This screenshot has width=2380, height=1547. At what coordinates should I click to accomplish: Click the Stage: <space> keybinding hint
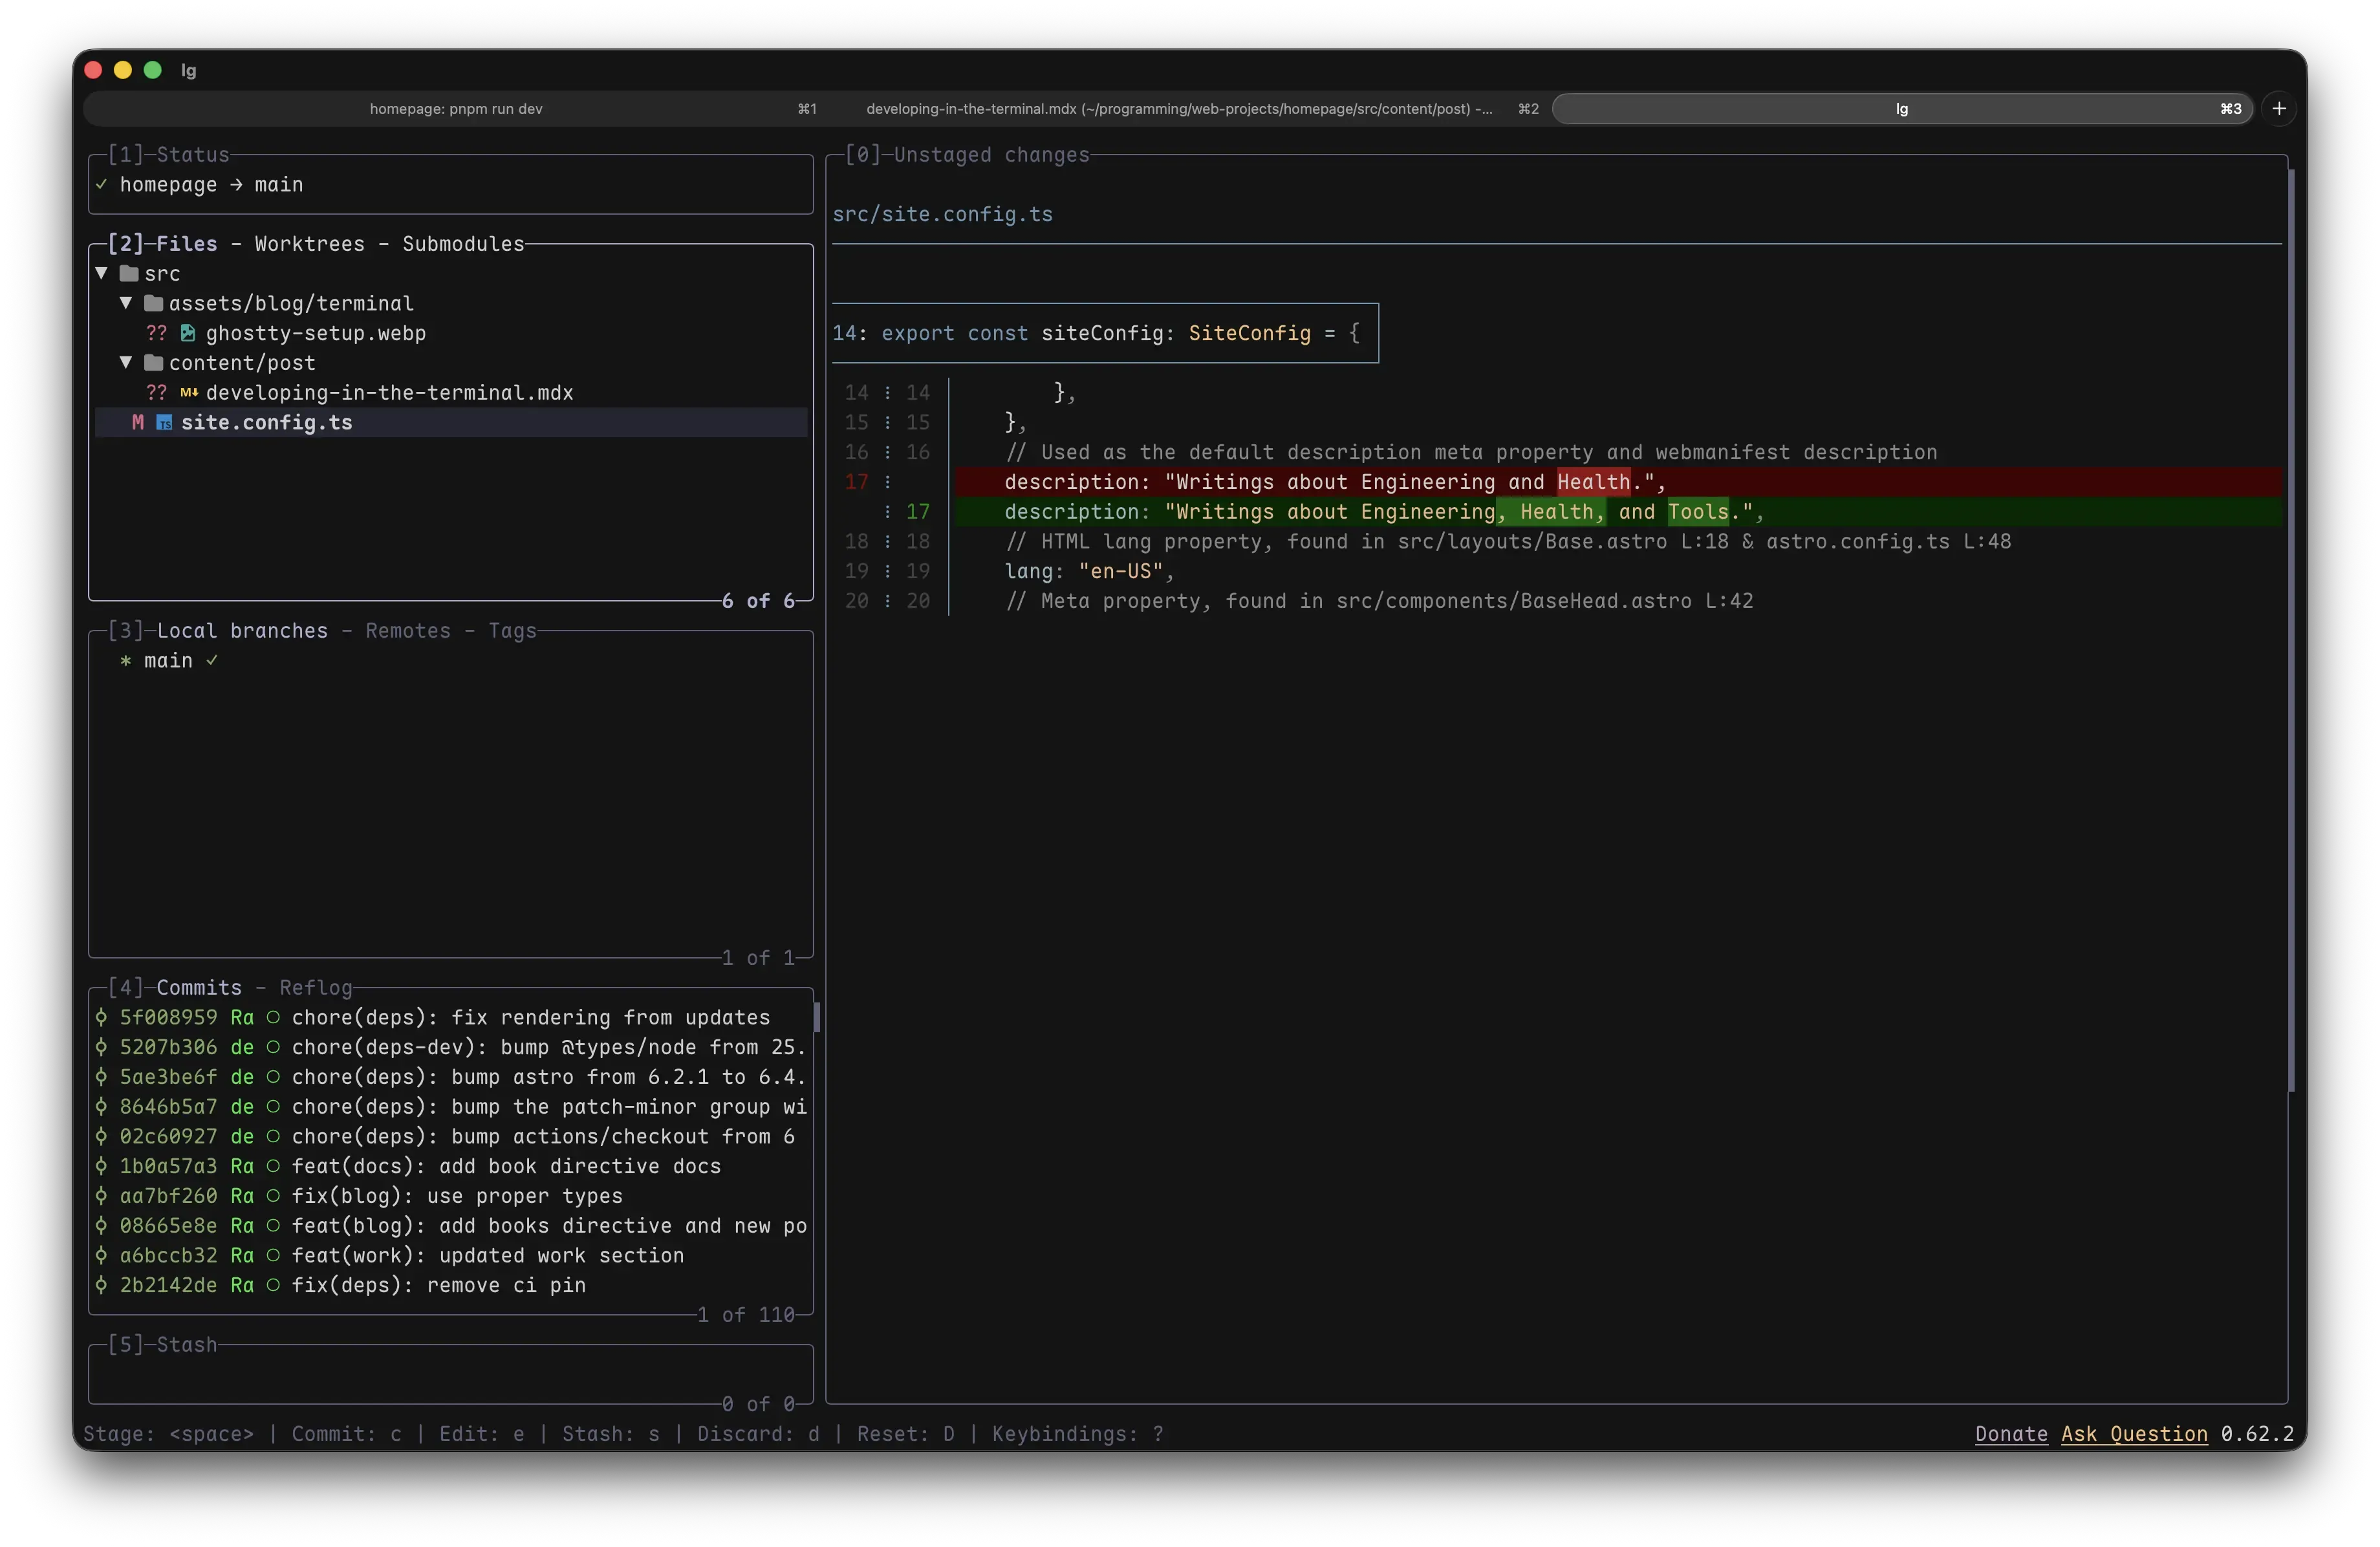168,1434
